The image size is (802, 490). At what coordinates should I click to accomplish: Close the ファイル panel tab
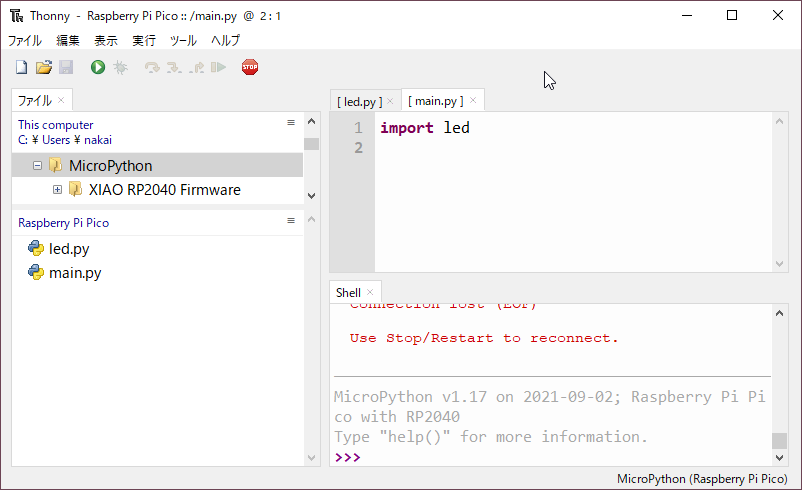click(x=61, y=100)
